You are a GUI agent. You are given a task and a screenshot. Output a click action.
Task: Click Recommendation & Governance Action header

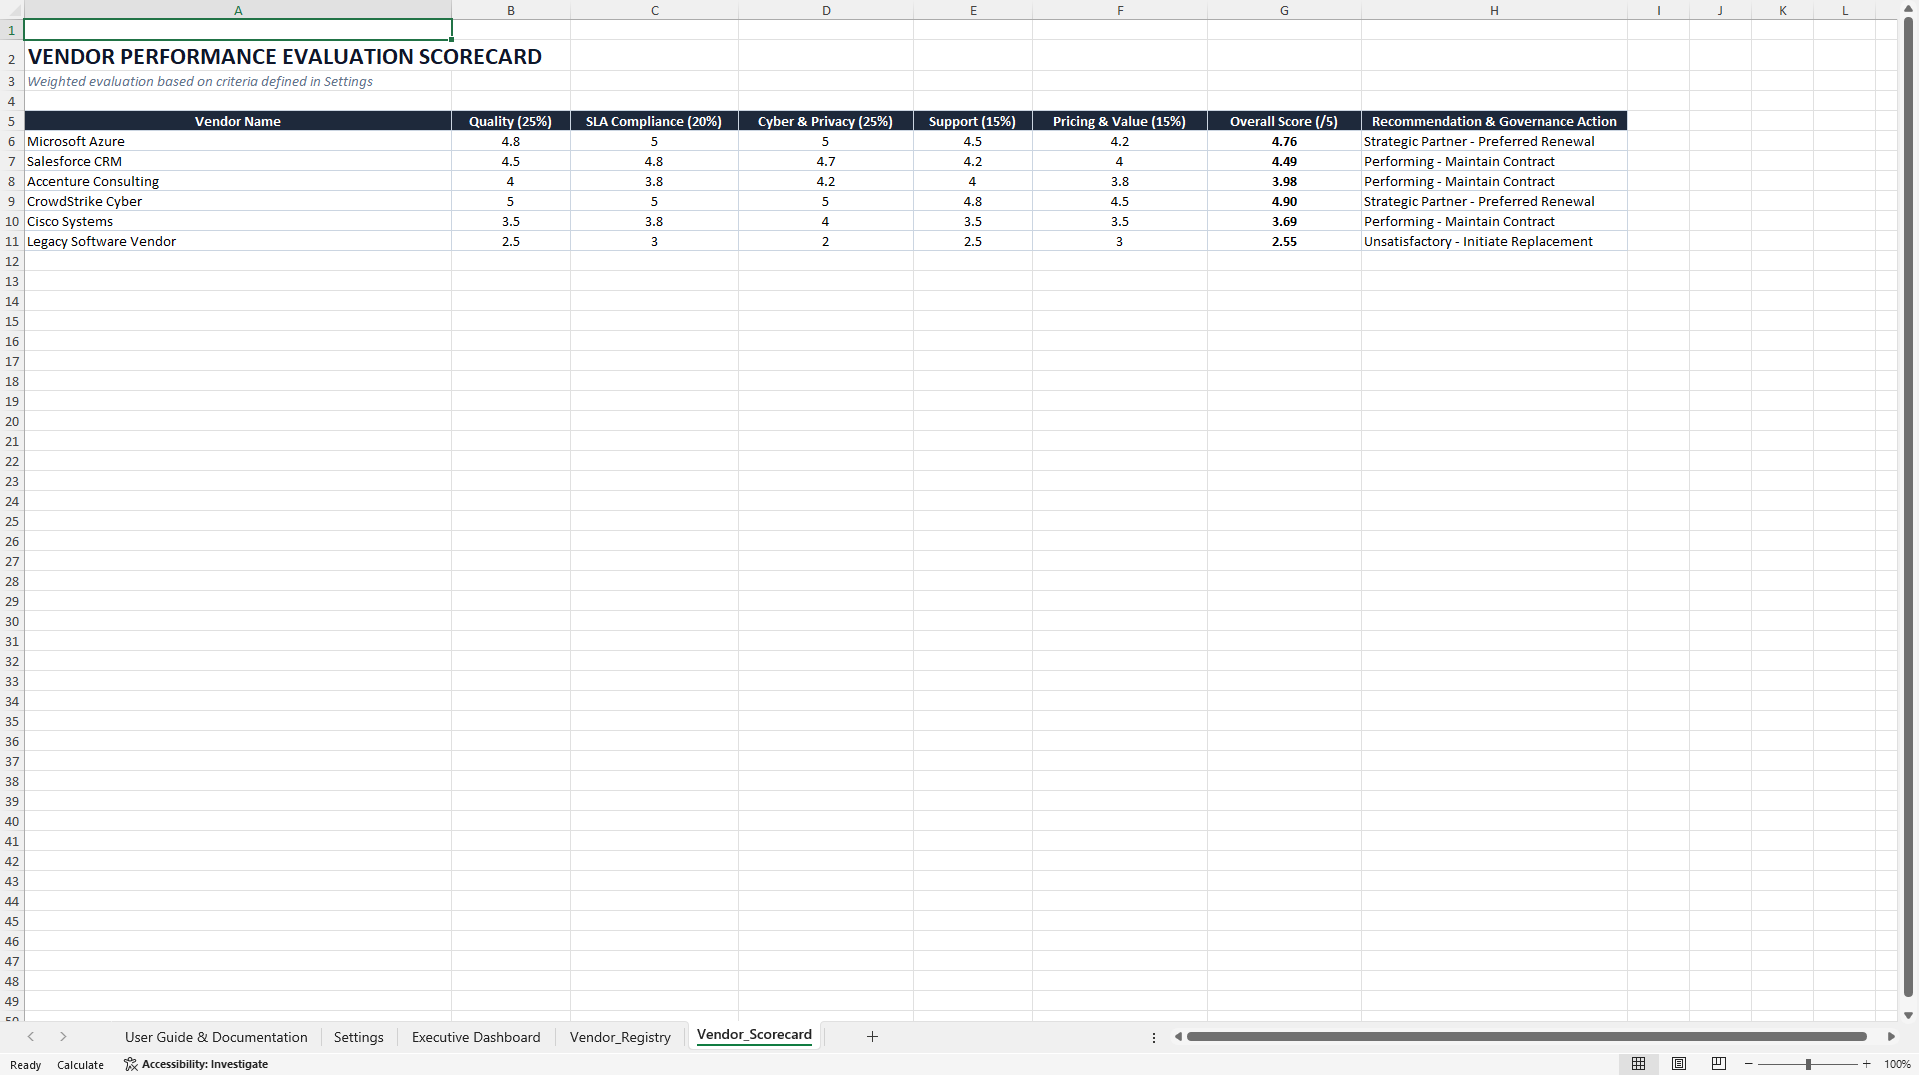[1494, 121]
